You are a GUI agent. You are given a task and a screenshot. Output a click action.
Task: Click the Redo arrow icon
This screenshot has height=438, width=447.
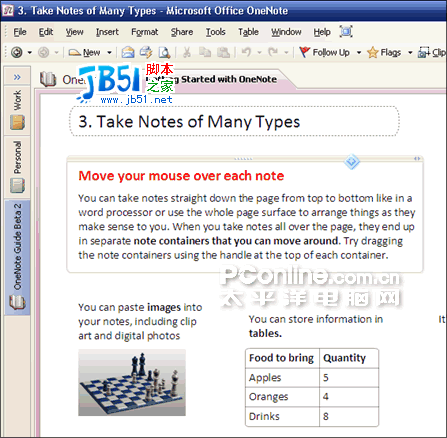(273, 52)
